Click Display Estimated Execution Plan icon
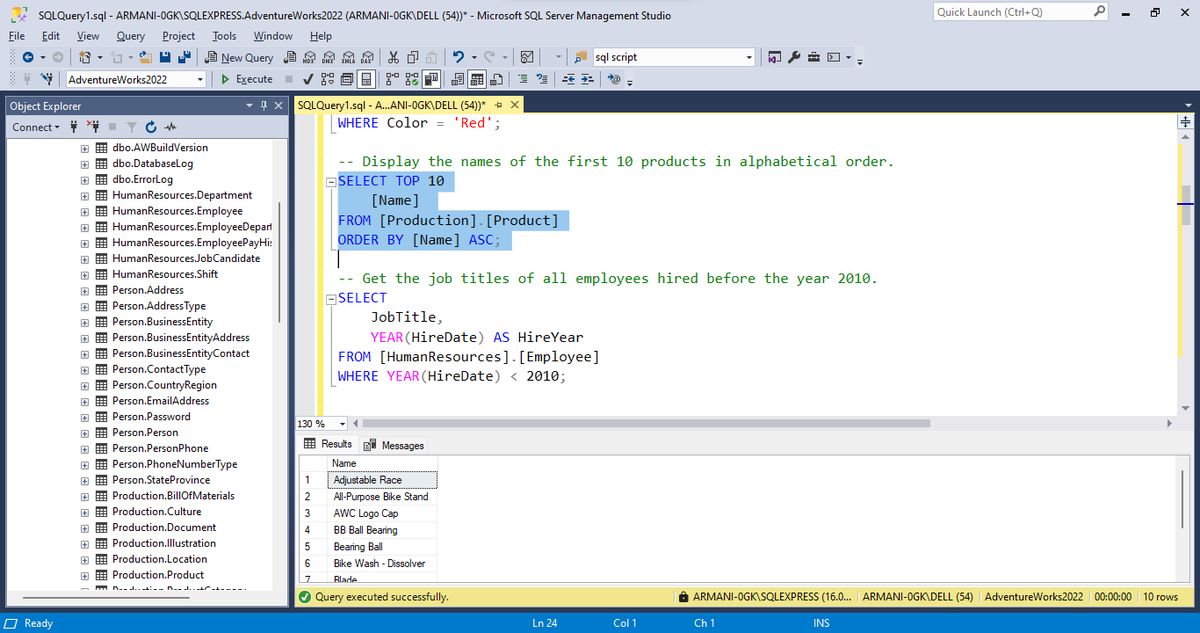Viewport: 1200px width, 633px height. [x=328, y=79]
